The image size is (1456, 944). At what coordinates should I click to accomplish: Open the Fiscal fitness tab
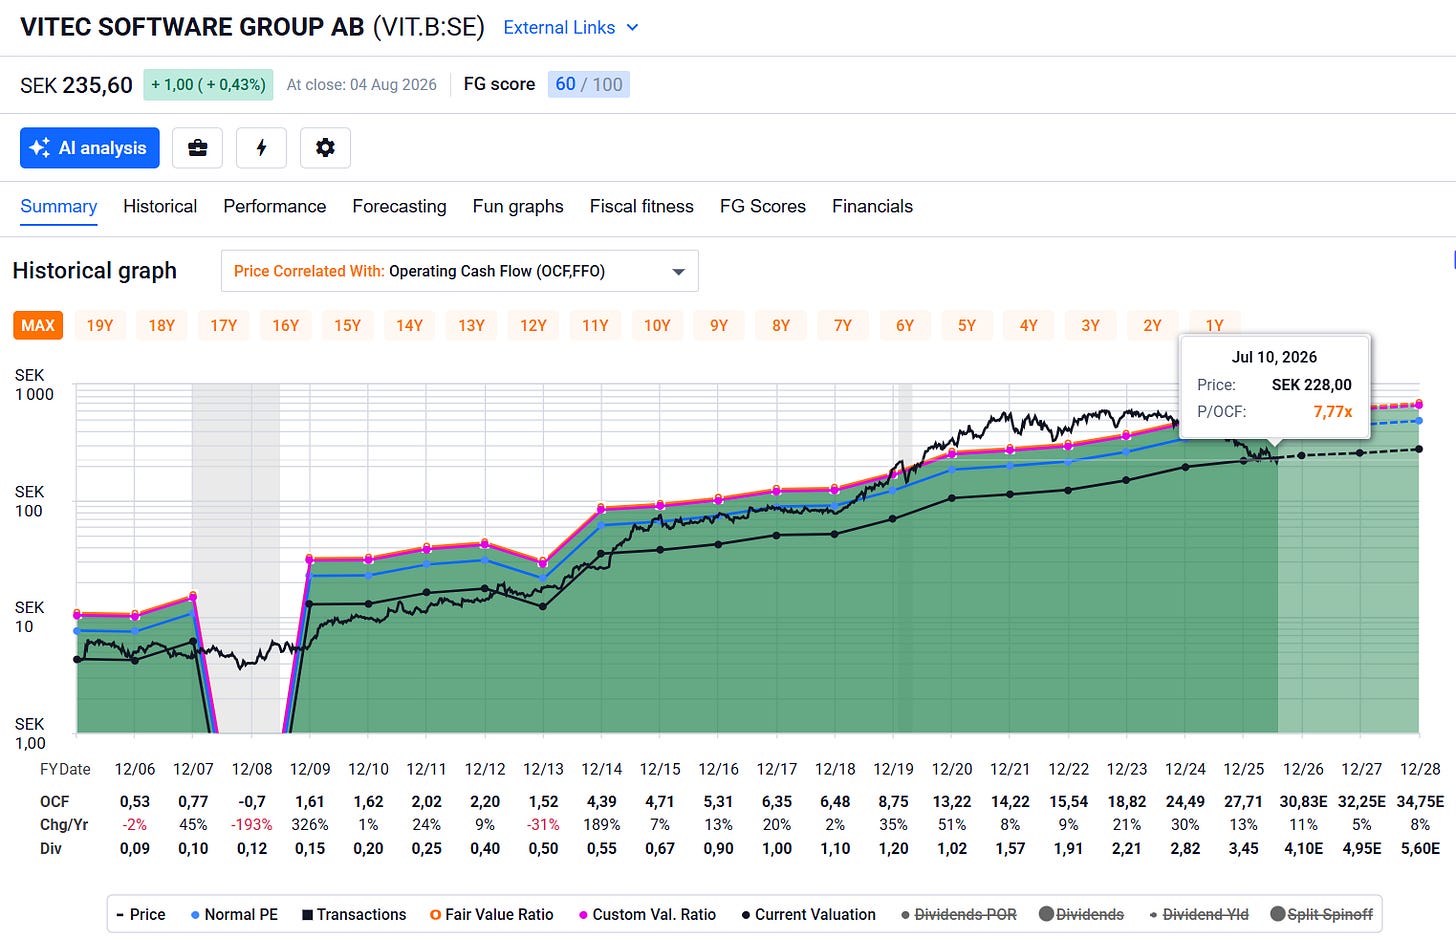641,206
